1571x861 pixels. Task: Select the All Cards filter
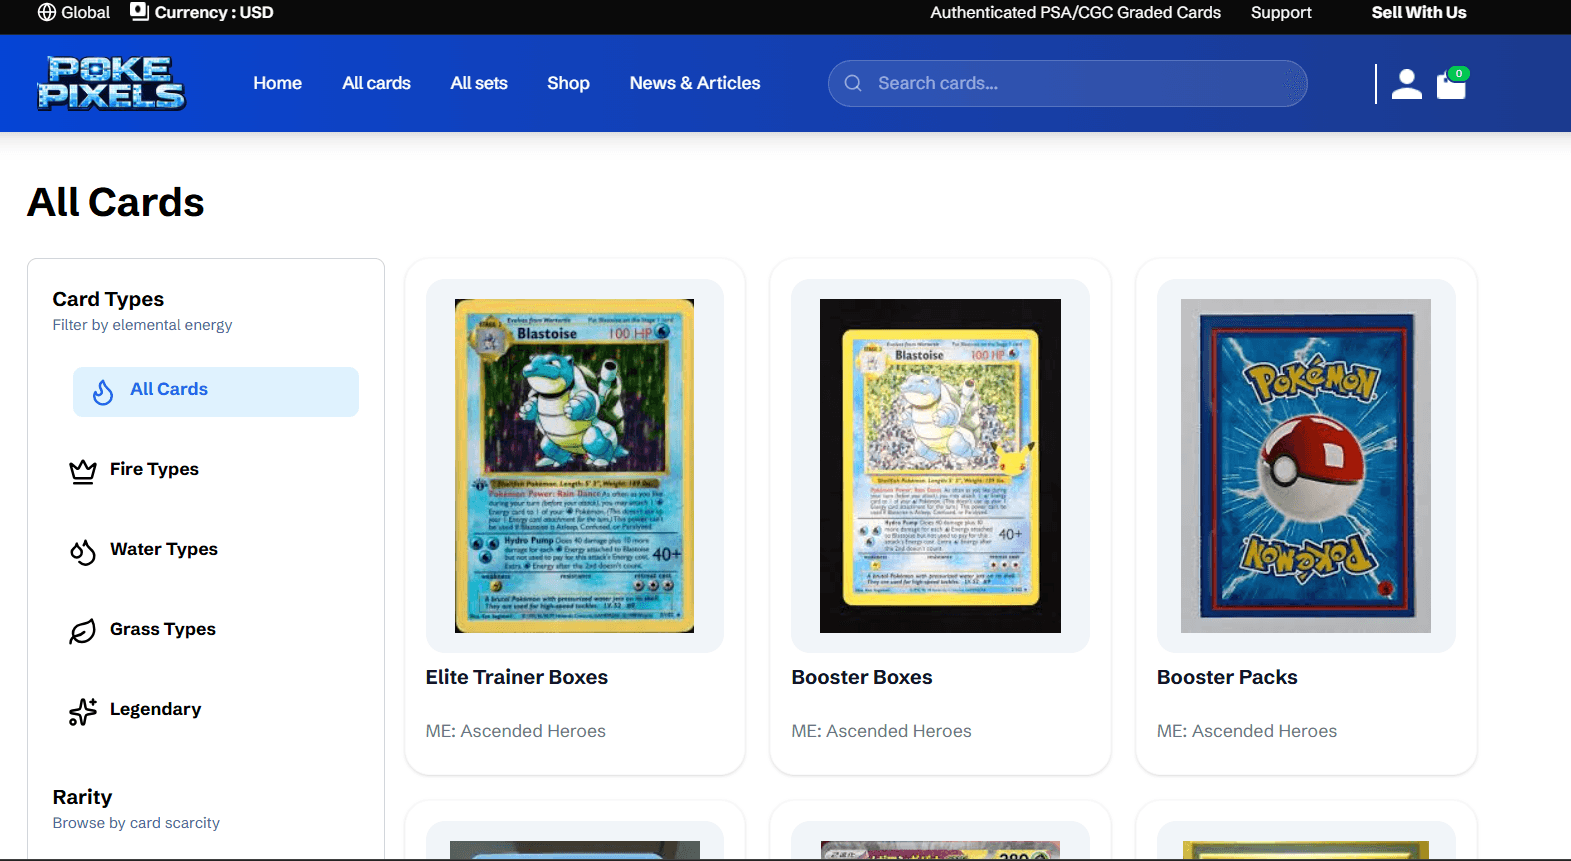tap(216, 391)
